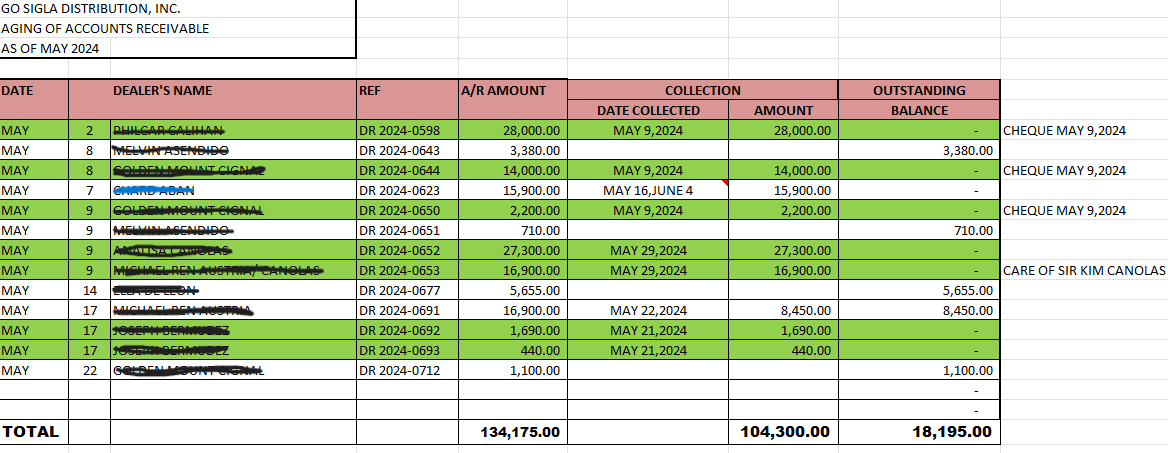Select the GO SIGLA DISTRIBUTION, INC. title cell
Screen dimensions: 1168x453
[177, 9]
